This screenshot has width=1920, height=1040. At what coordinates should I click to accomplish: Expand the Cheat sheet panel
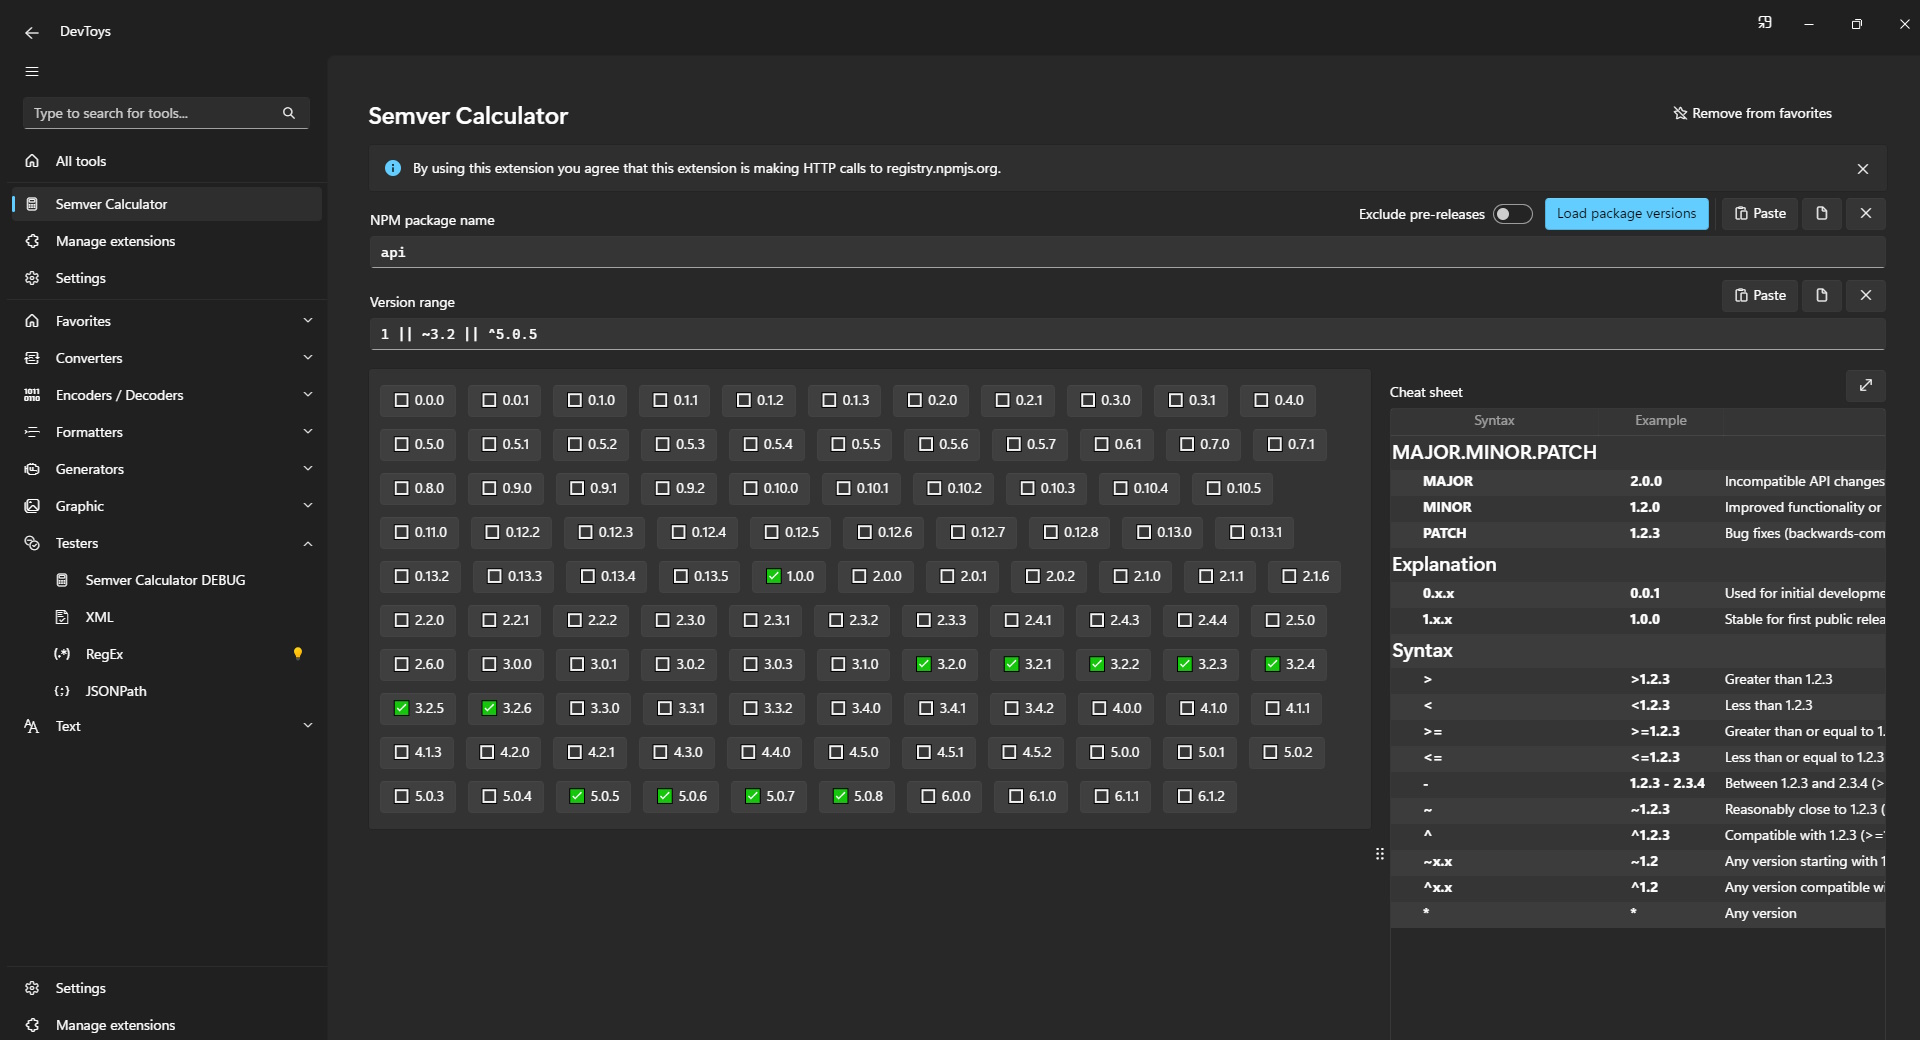click(x=1866, y=385)
